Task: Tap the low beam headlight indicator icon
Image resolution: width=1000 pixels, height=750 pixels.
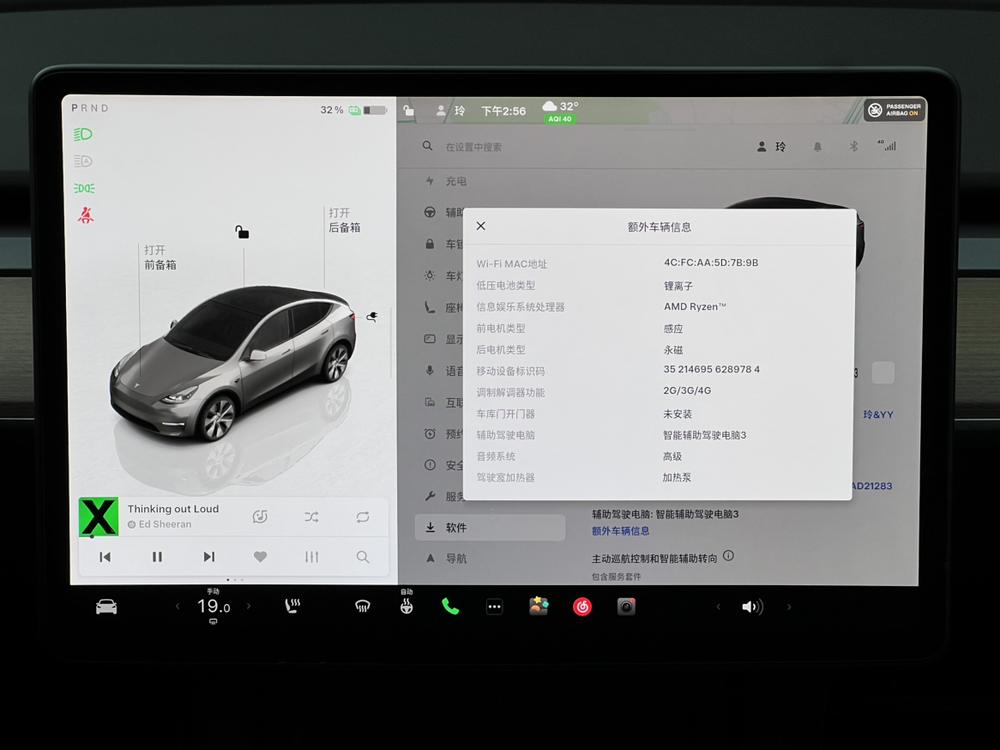Action: coord(83,135)
